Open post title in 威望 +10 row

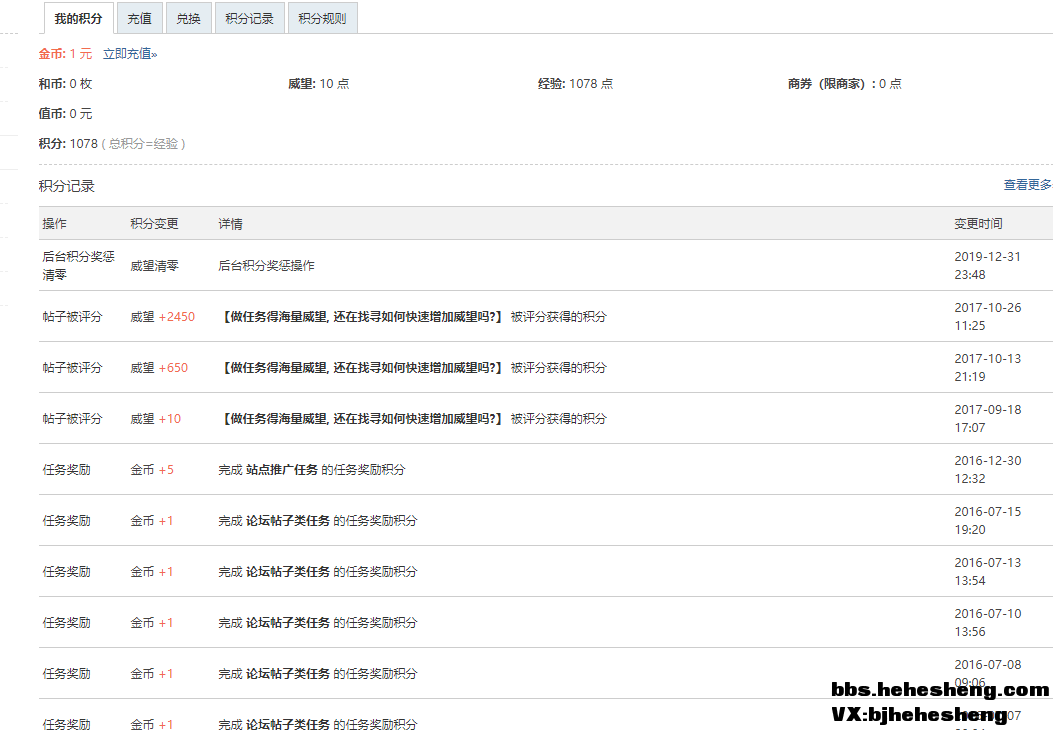(363, 419)
